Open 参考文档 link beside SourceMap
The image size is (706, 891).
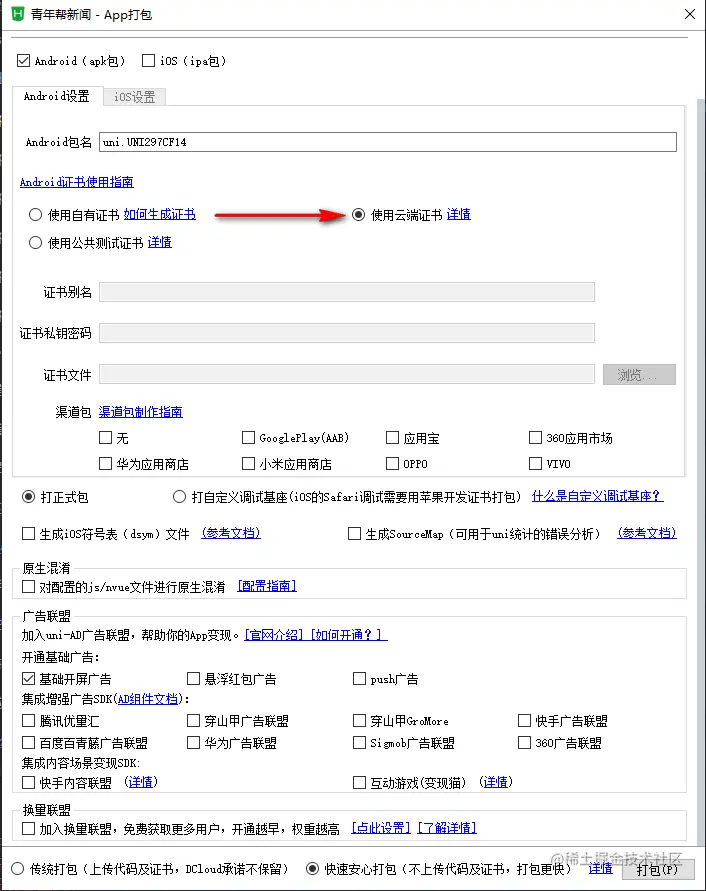647,533
